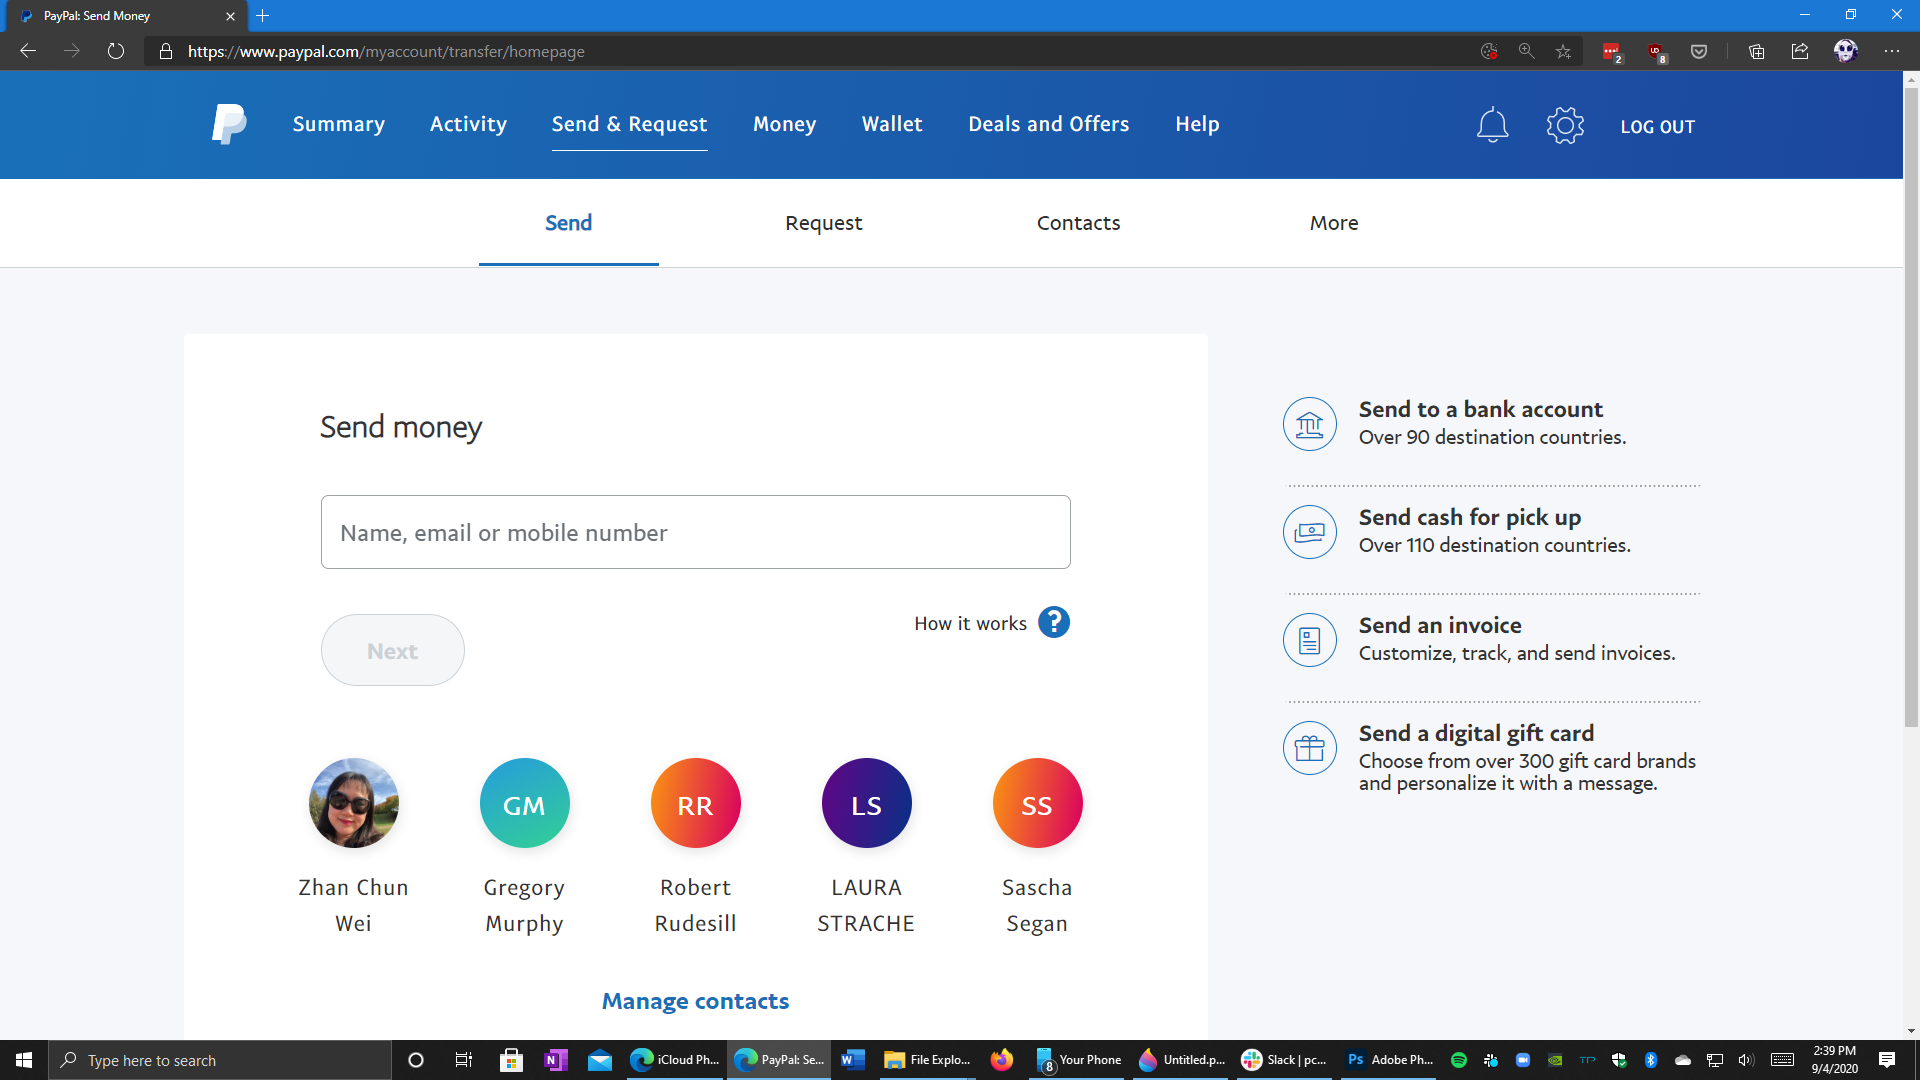
Task: Click the Send an invoice icon
Action: (1309, 640)
